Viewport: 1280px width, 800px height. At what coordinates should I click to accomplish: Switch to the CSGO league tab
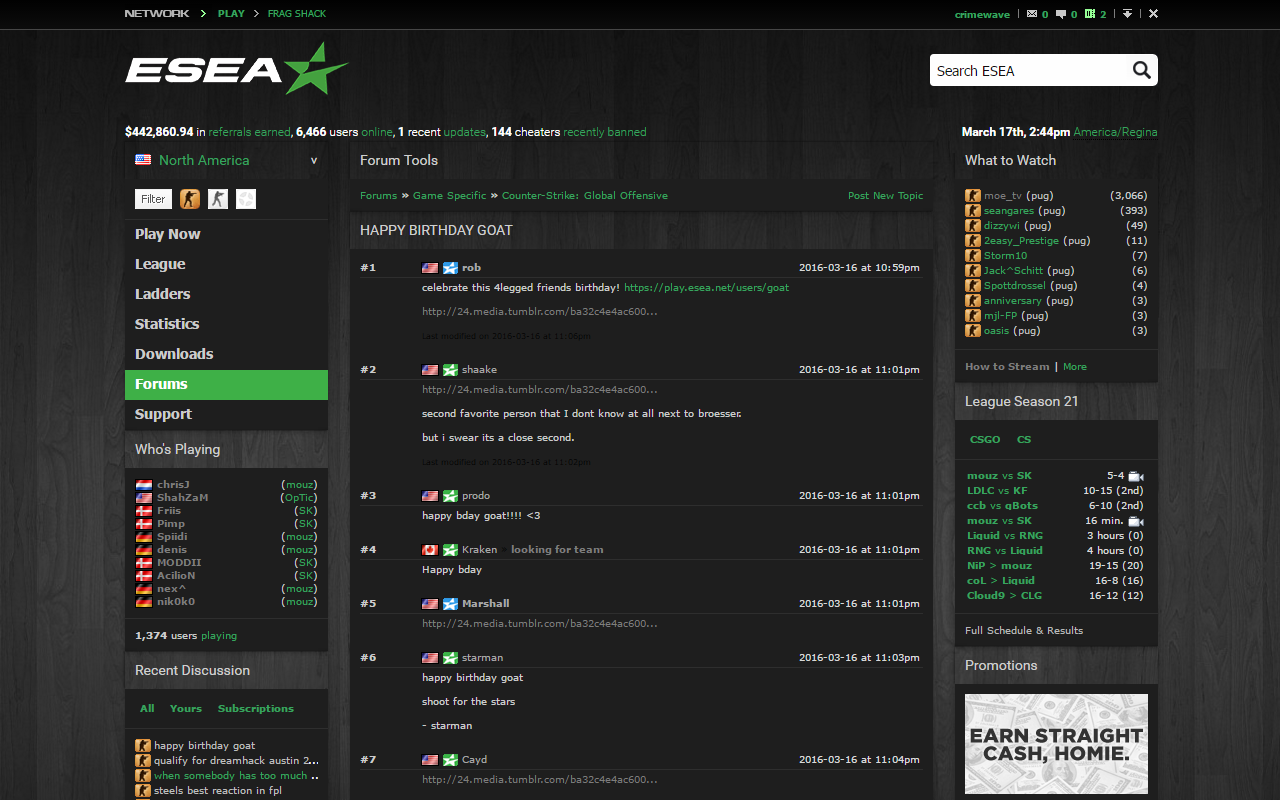985,440
